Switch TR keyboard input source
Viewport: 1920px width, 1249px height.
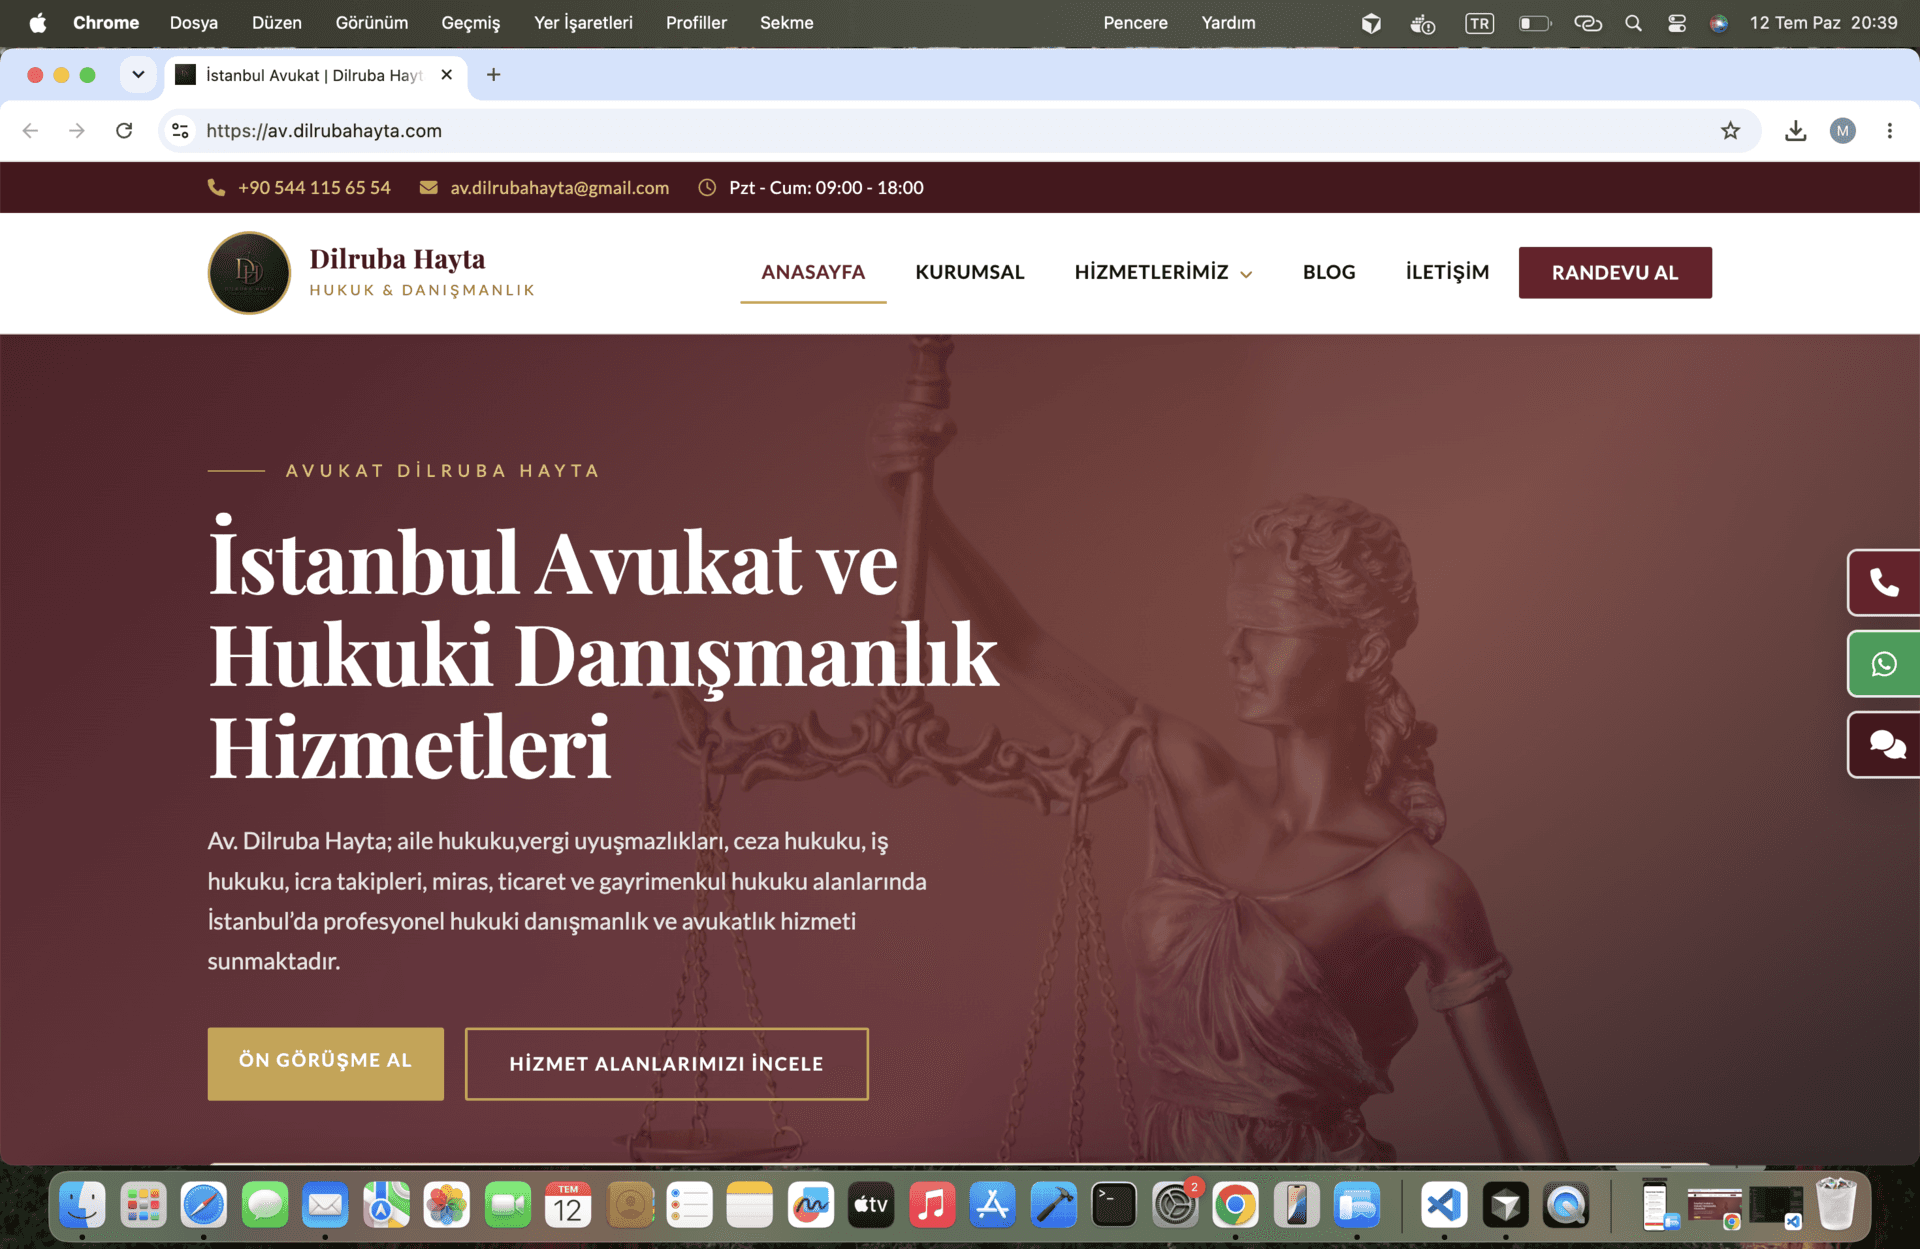tap(1479, 23)
